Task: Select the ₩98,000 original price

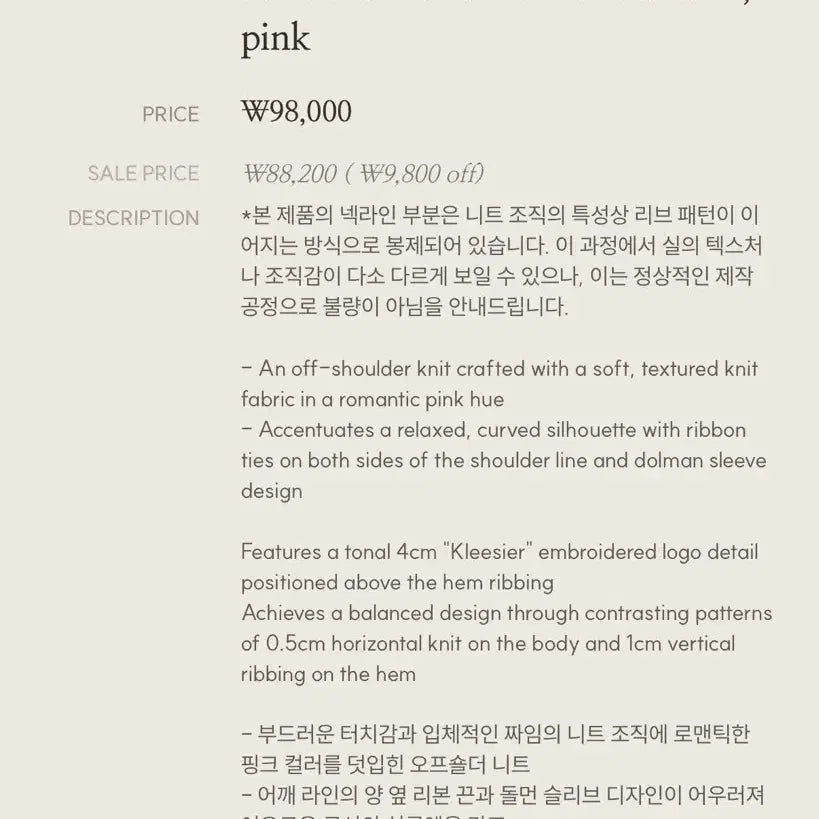Action: click(x=296, y=112)
